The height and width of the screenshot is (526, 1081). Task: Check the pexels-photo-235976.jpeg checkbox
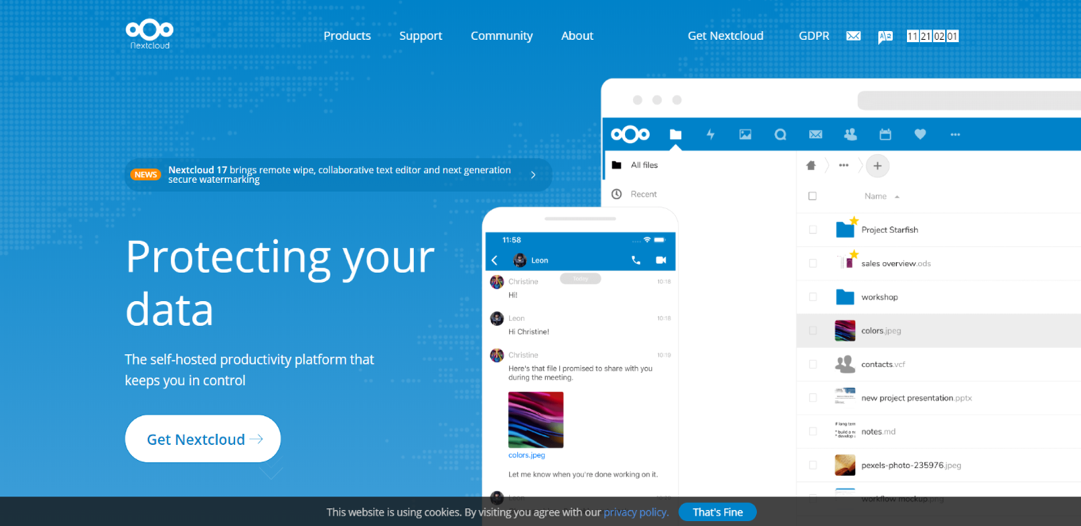tap(813, 465)
